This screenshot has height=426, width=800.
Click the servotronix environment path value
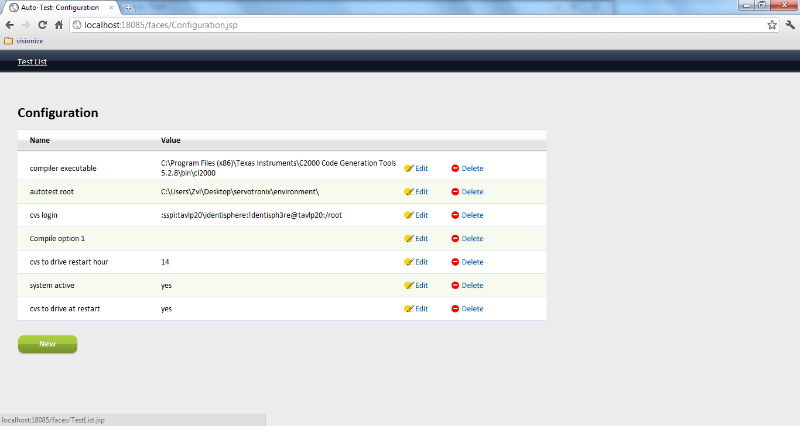[x=240, y=192]
